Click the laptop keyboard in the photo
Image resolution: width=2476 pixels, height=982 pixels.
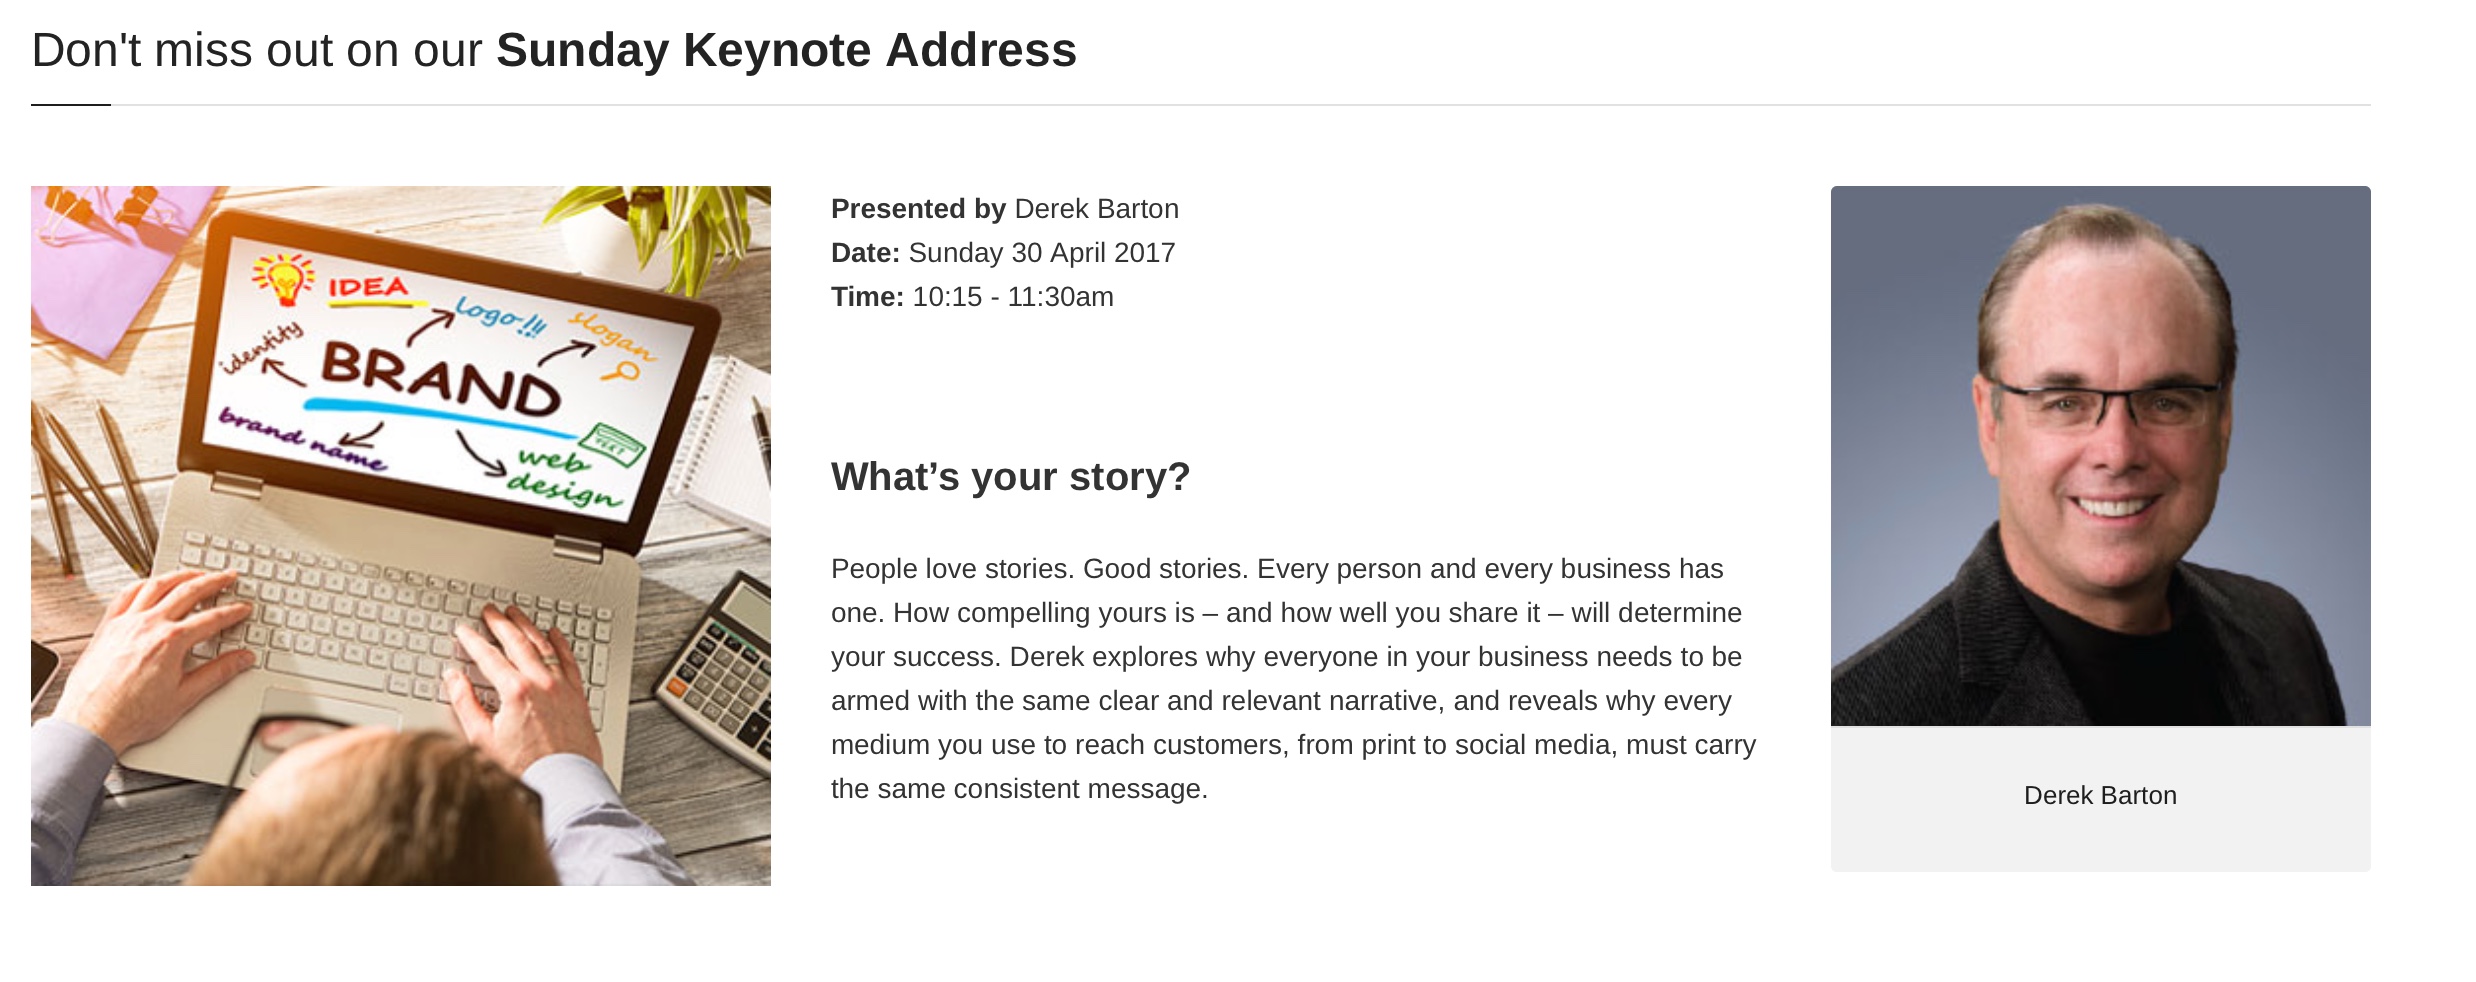pyautogui.click(x=400, y=620)
